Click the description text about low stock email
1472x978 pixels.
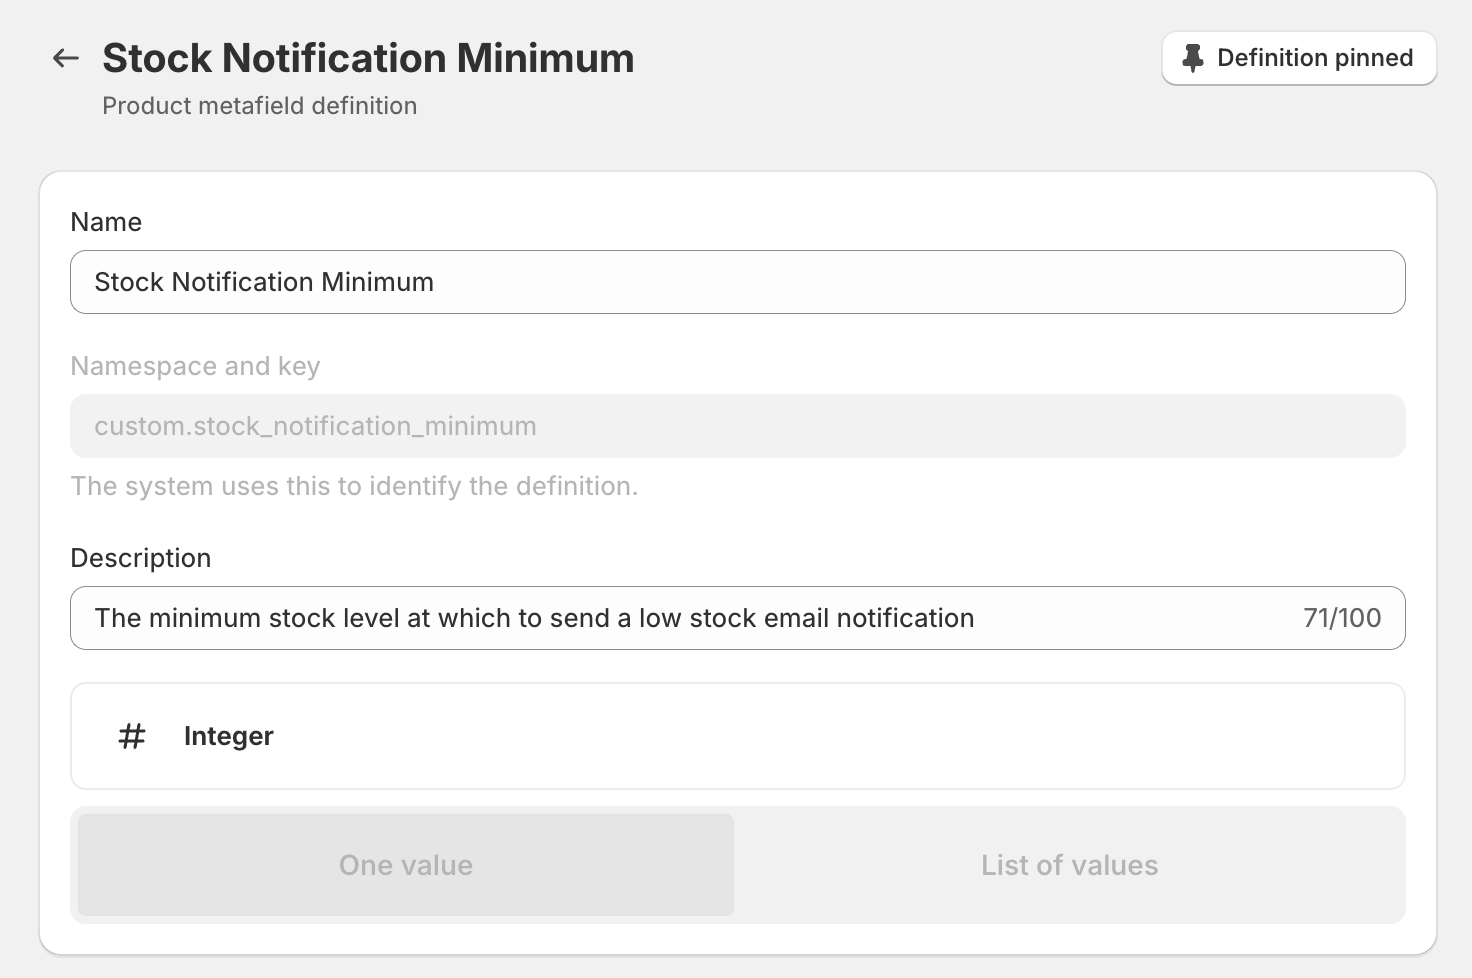coord(534,618)
